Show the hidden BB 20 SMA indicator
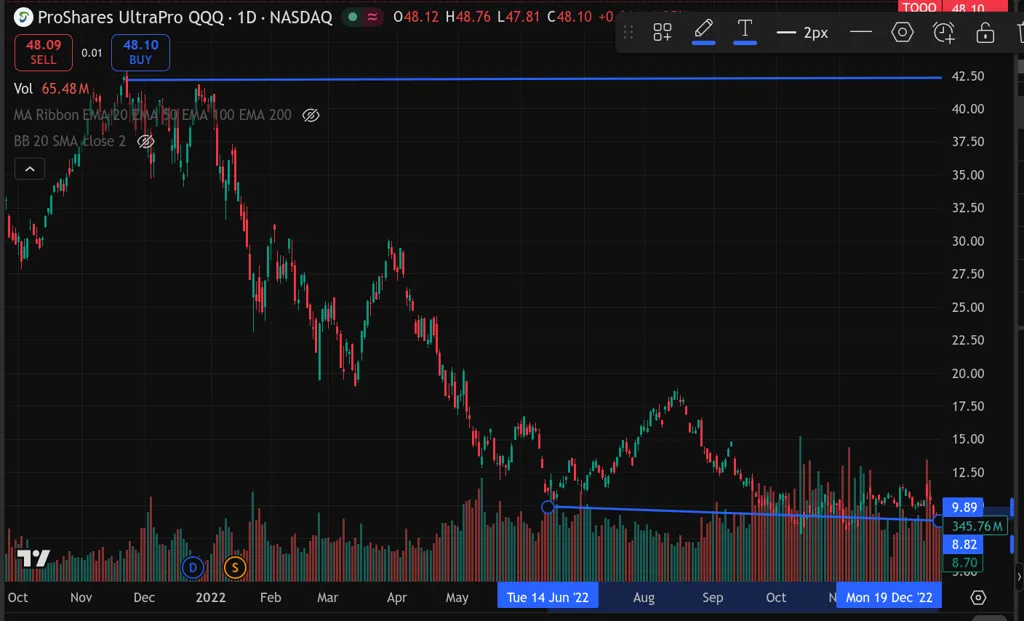The image size is (1024, 621). click(x=146, y=141)
